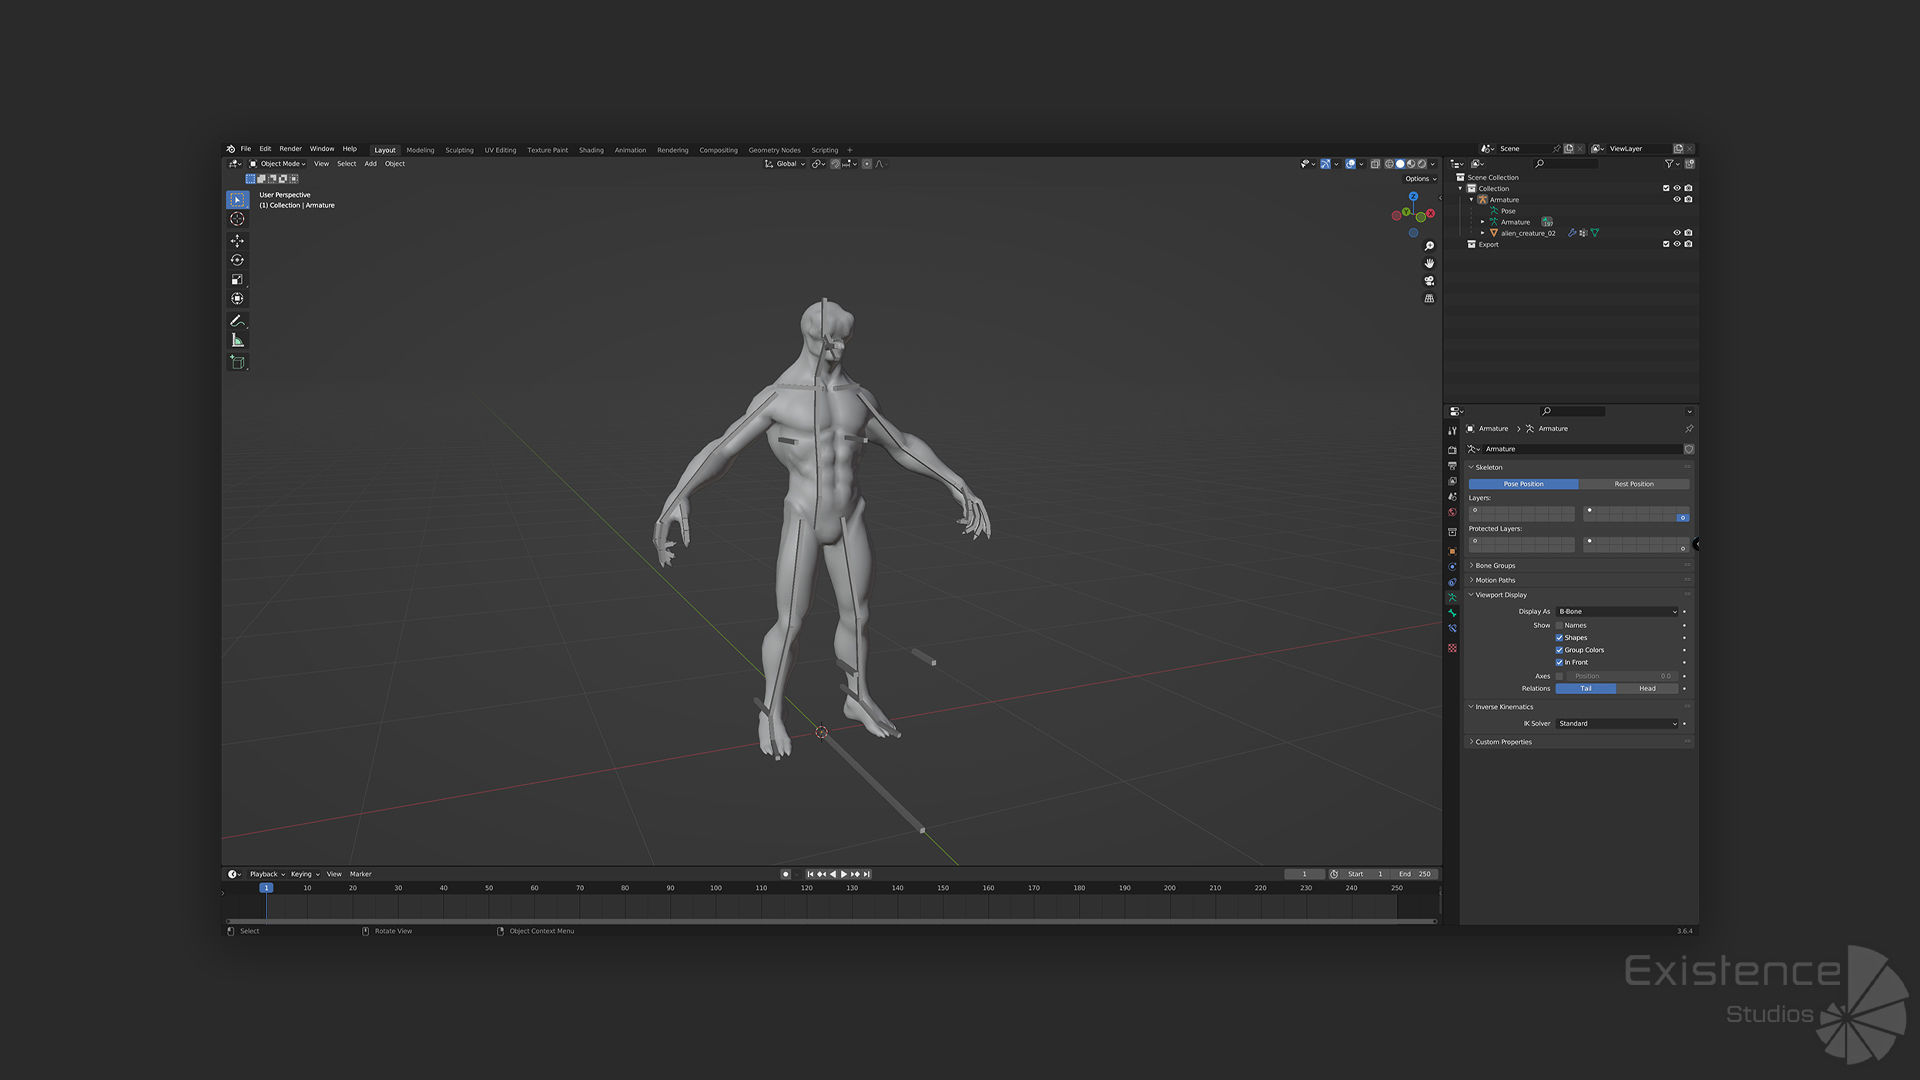
Task: Click the proportional editing falloff icon
Action: point(878,164)
